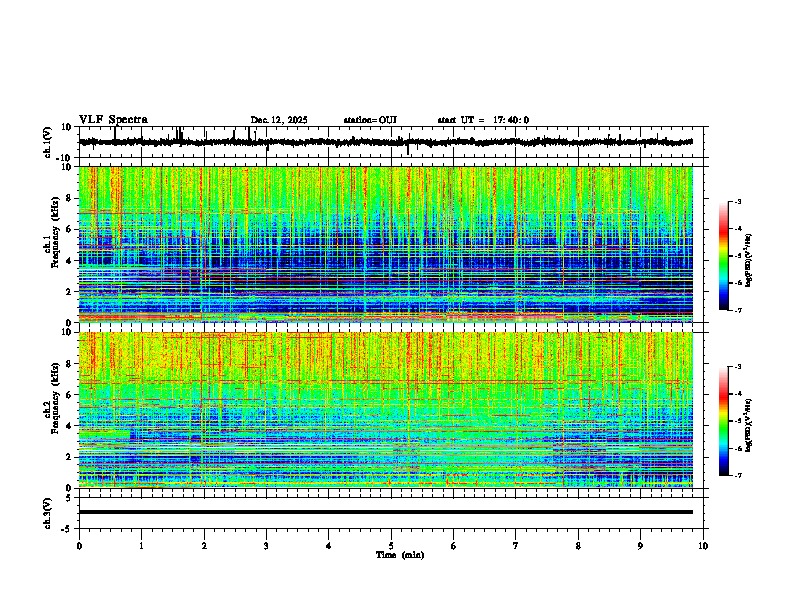Click time axis tick label "1"
The height and width of the screenshot is (612, 792).
142,546
